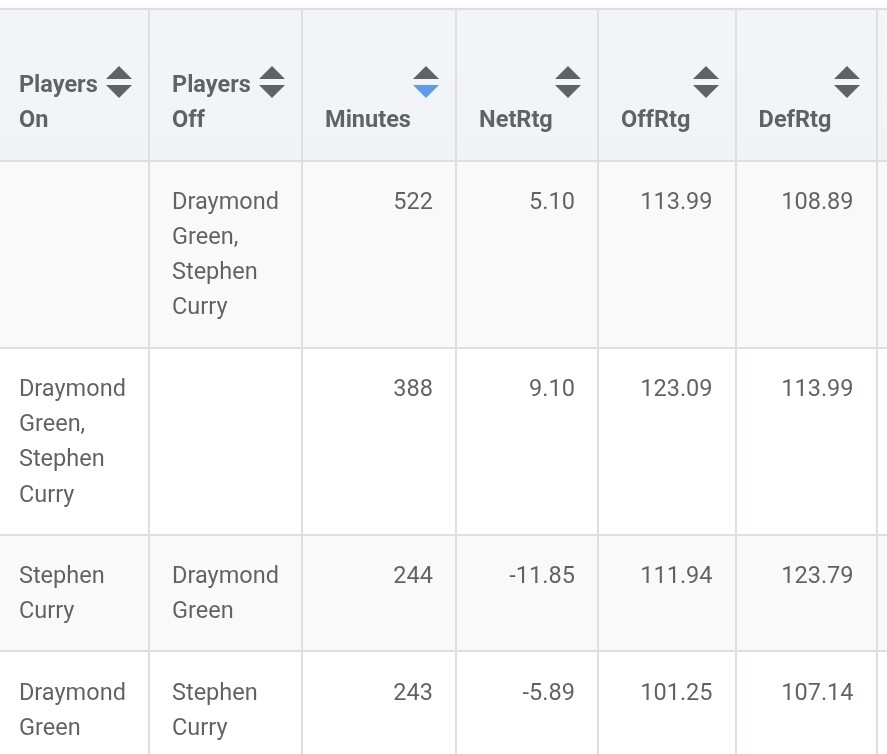The image size is (887, 754).
Task: Click the Players Off header text
Action: tap(210, 101)
